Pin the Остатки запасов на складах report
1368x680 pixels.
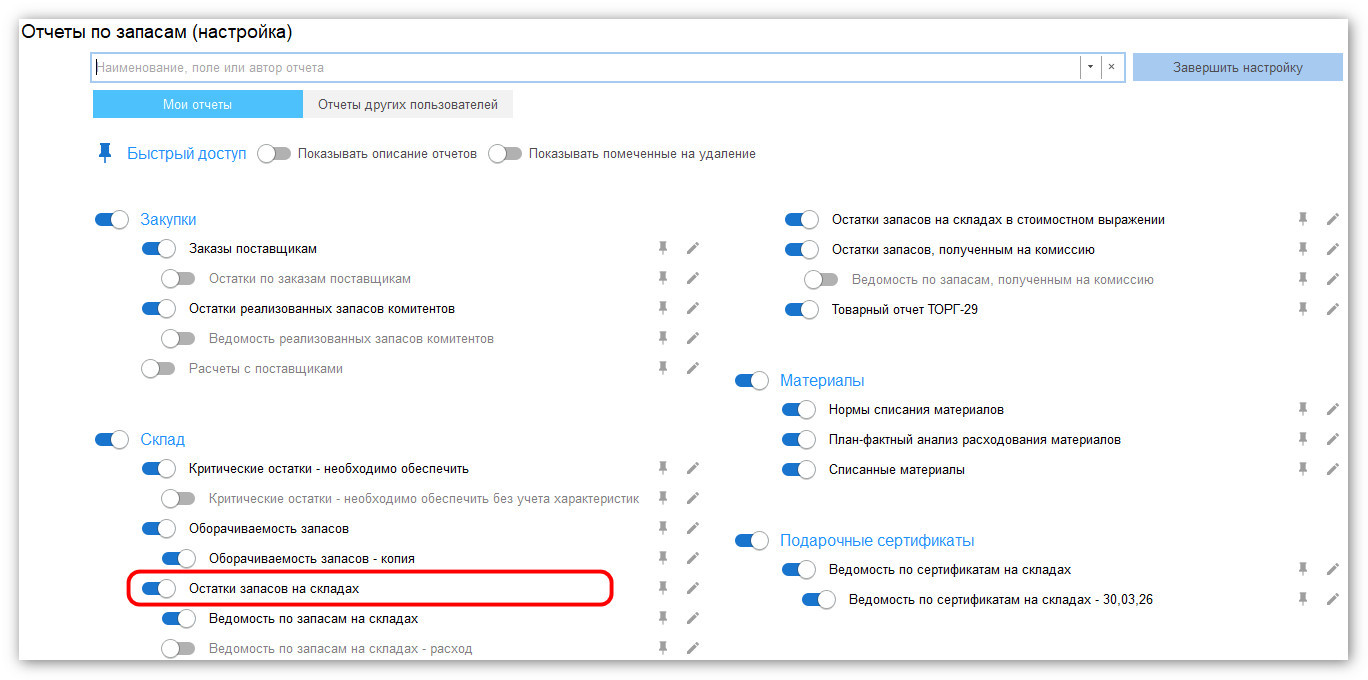(x=662, y=588)
